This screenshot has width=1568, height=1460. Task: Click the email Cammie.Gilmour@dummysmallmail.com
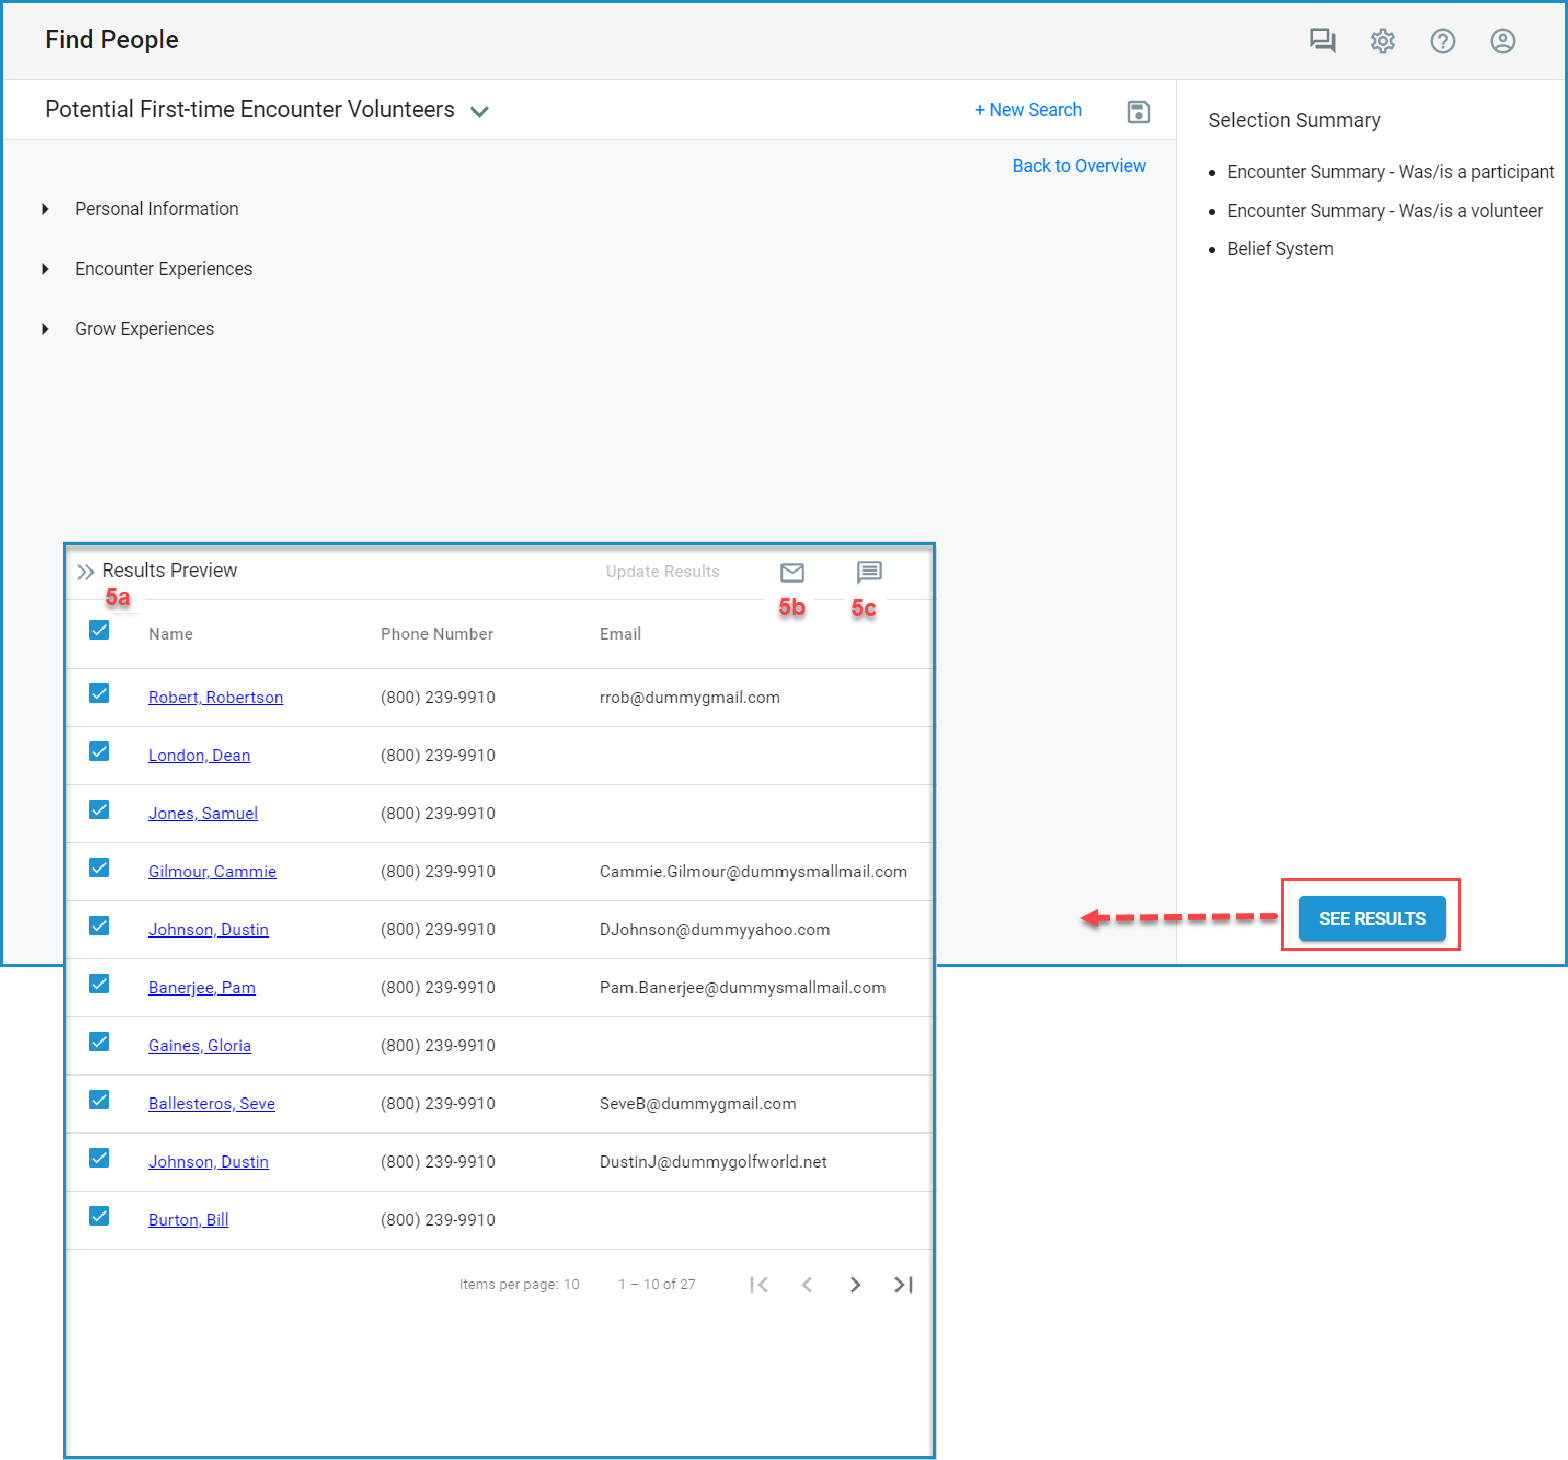click(753, 871)
